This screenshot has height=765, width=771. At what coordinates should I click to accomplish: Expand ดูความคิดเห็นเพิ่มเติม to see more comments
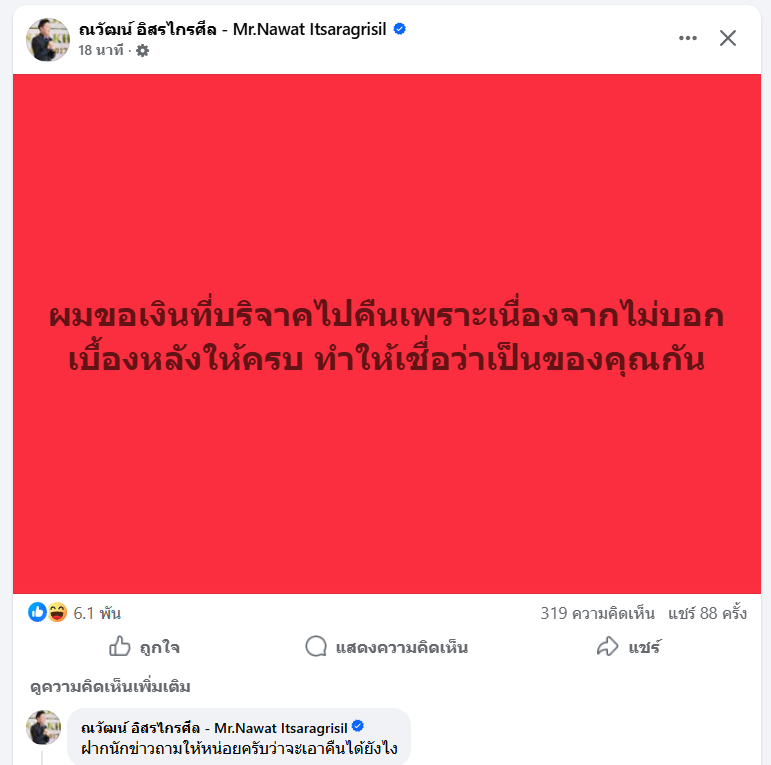pyautogui.click(x=110, y=686)
